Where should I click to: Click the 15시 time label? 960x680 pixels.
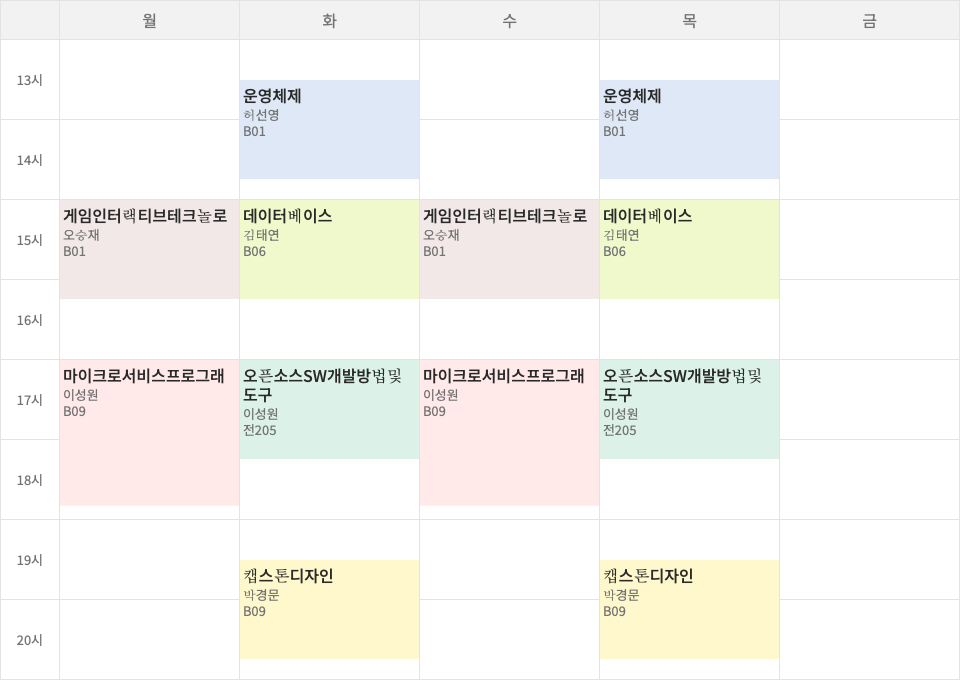pos(29,241)
